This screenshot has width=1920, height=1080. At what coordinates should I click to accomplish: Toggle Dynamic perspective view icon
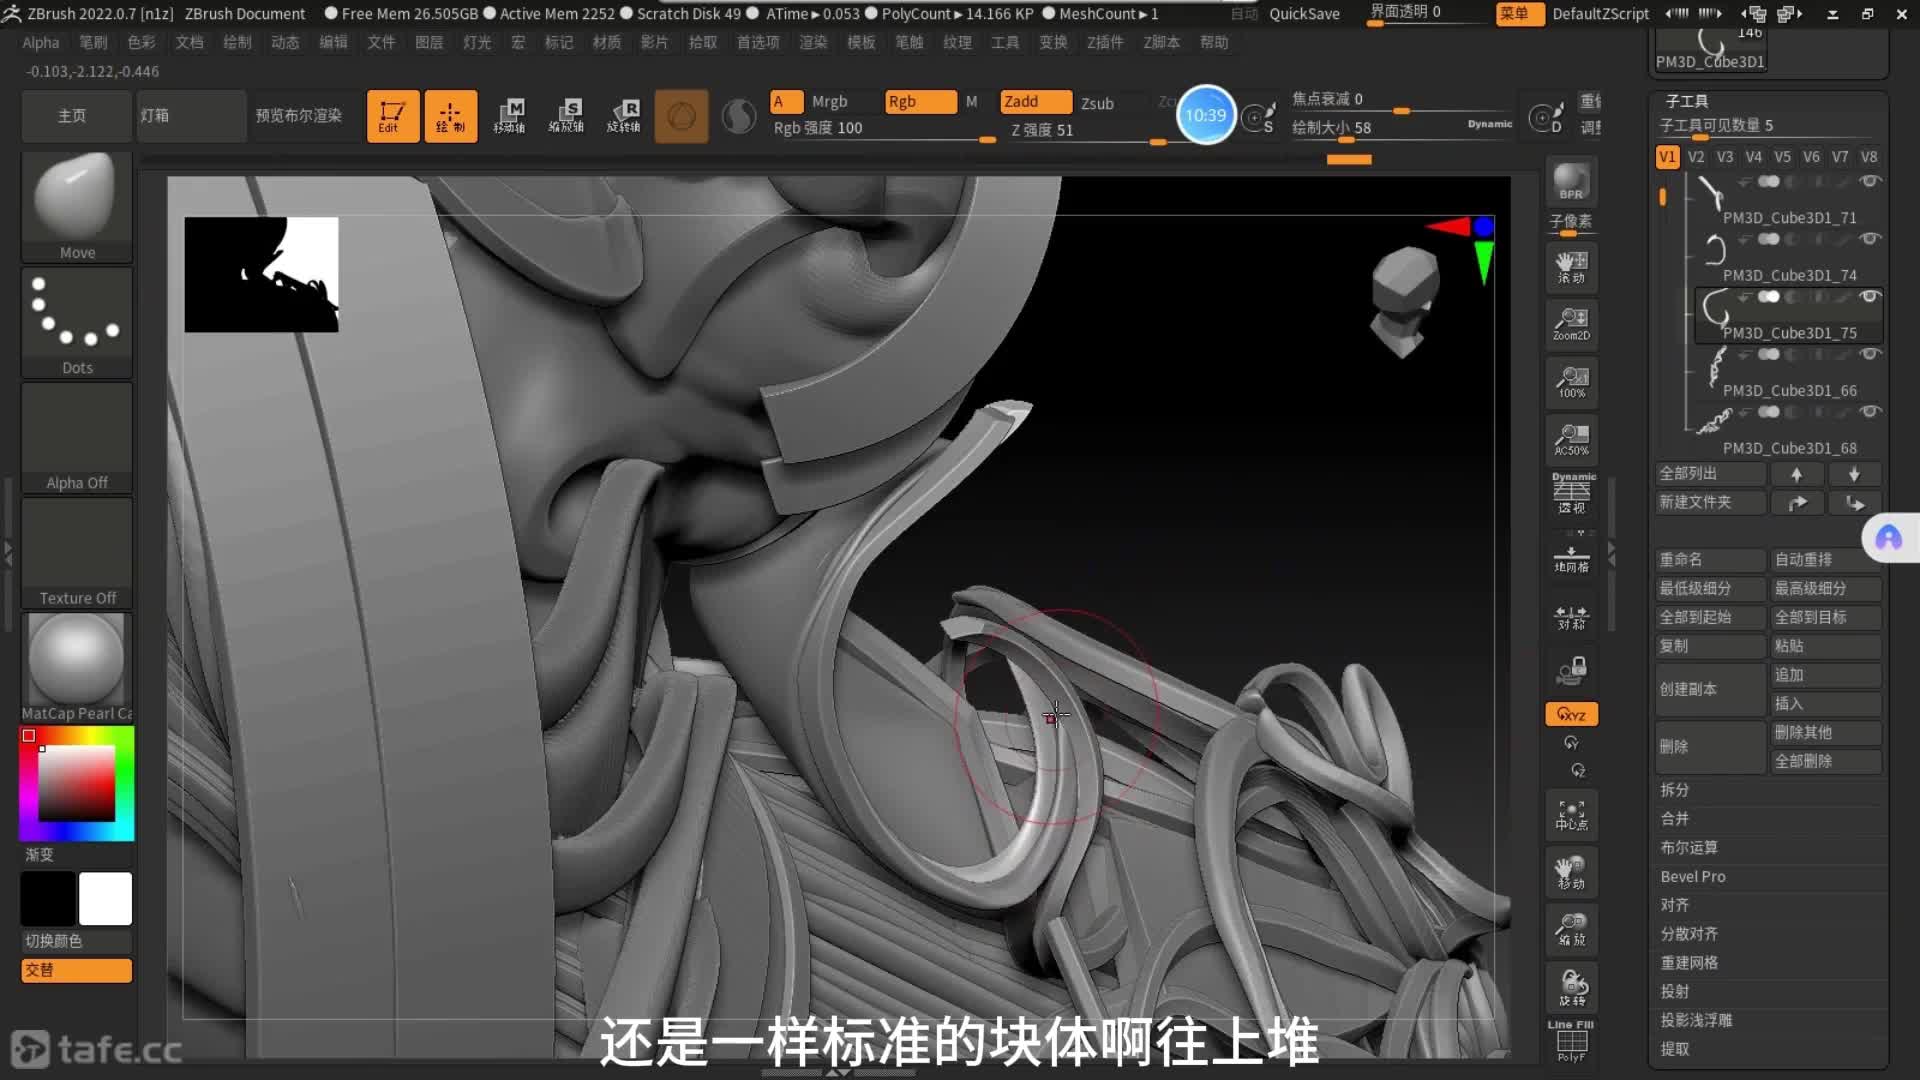1571,494
